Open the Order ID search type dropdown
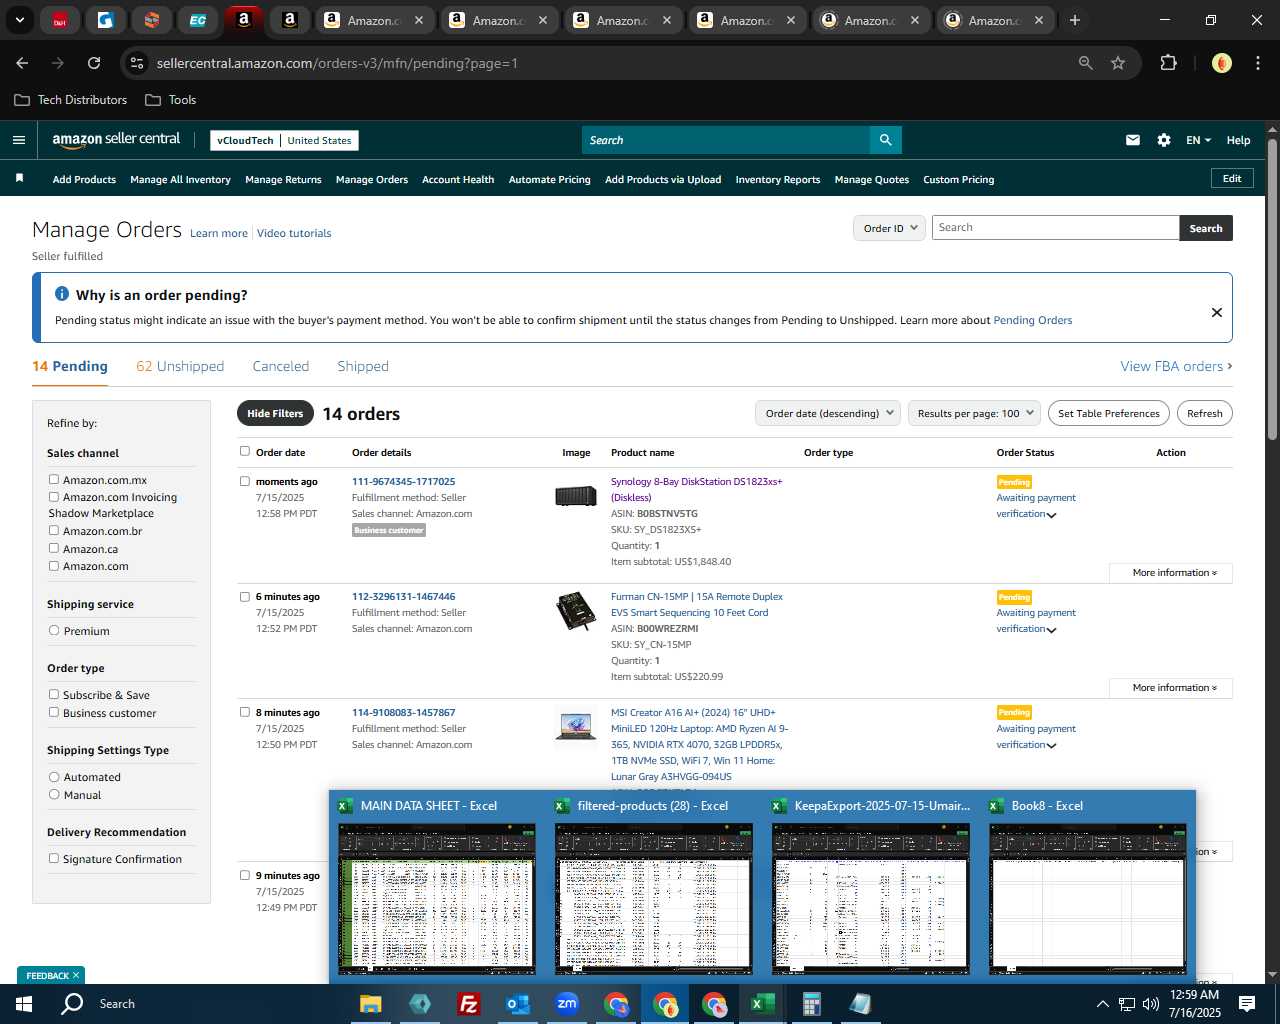This screenshot has width=1280, height=1024. click(889, 228)
